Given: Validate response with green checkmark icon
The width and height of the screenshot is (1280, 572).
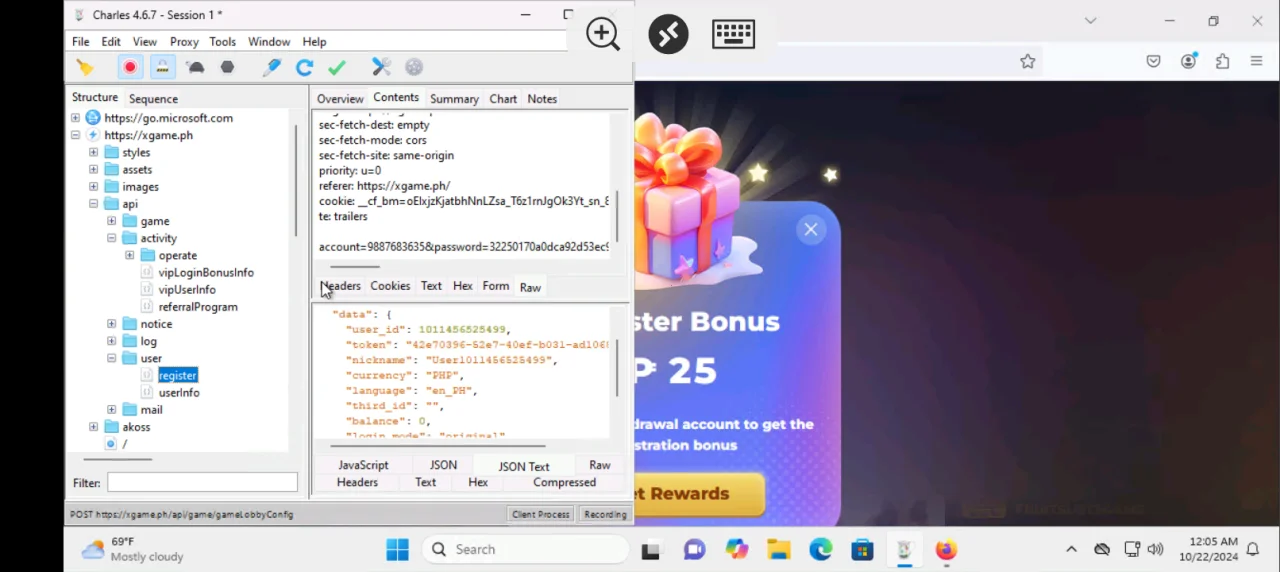Looking at the screenshot, I should (337, 67).
